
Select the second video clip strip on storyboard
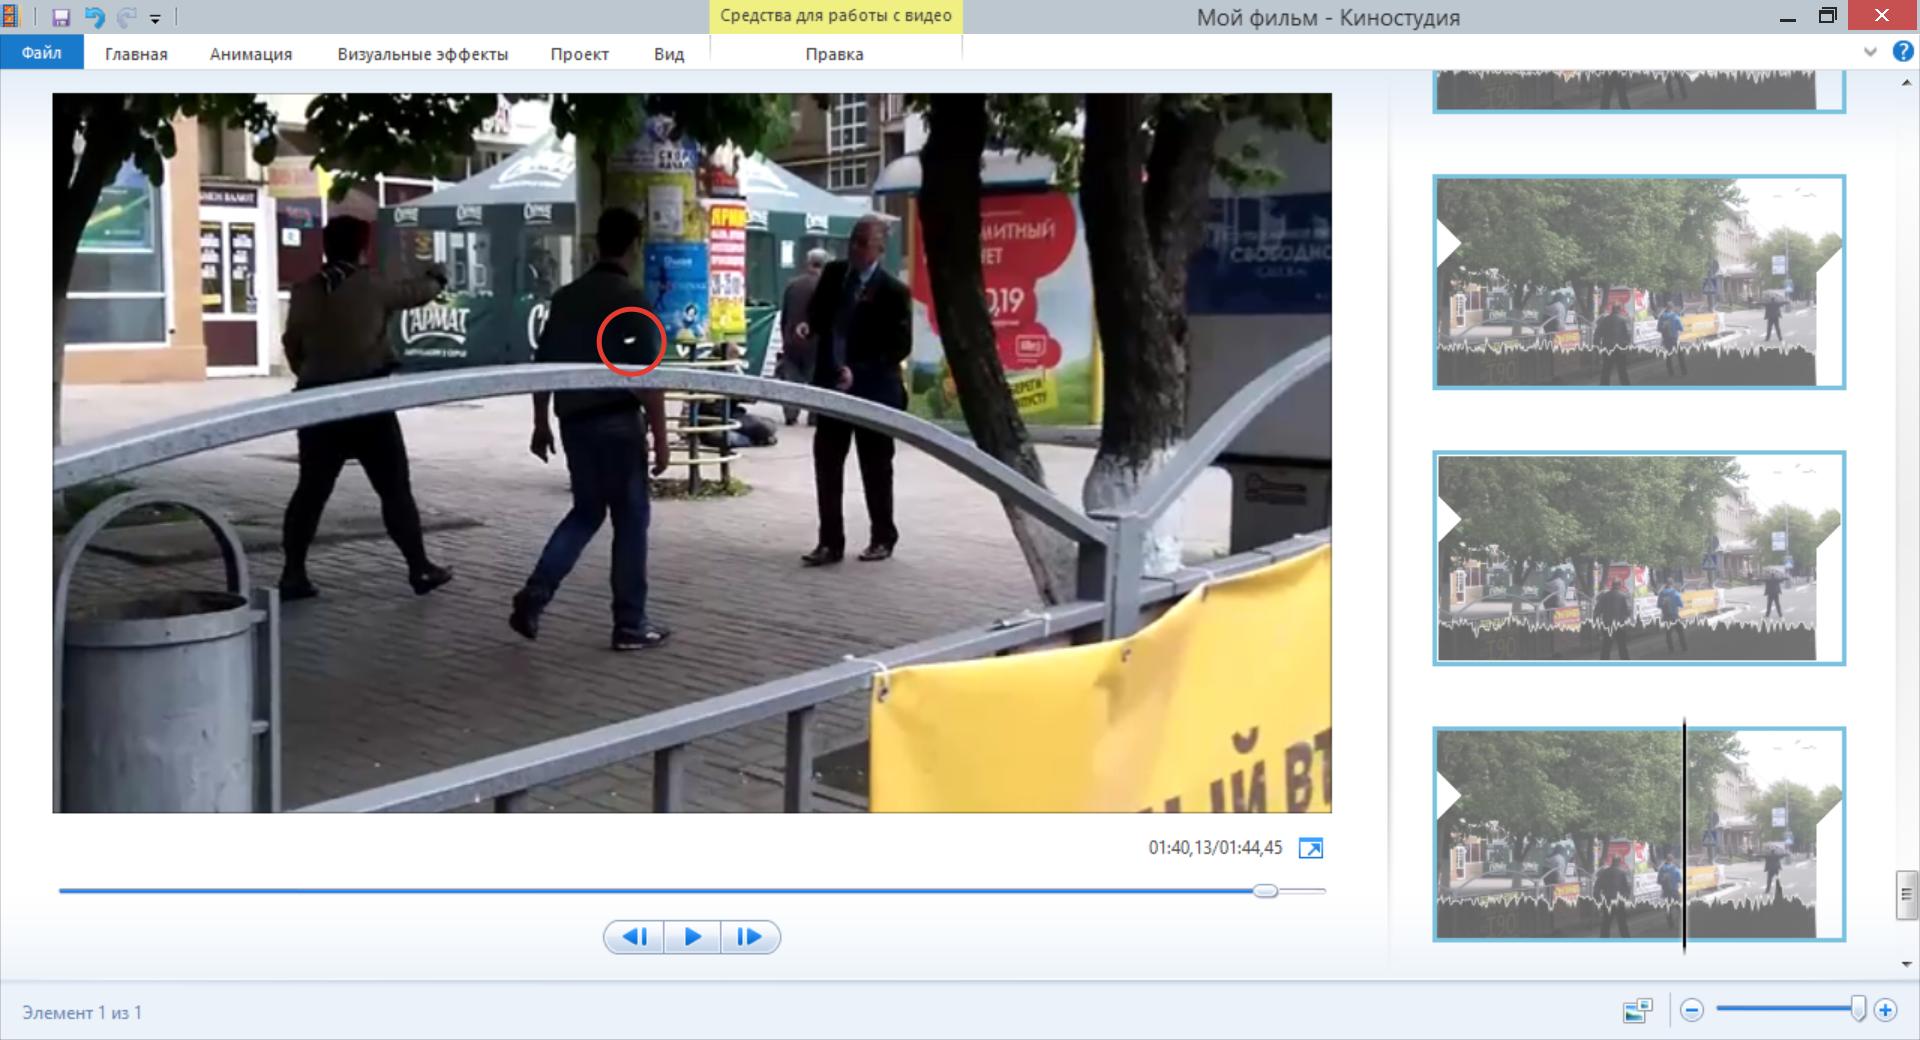[1639, 282]
